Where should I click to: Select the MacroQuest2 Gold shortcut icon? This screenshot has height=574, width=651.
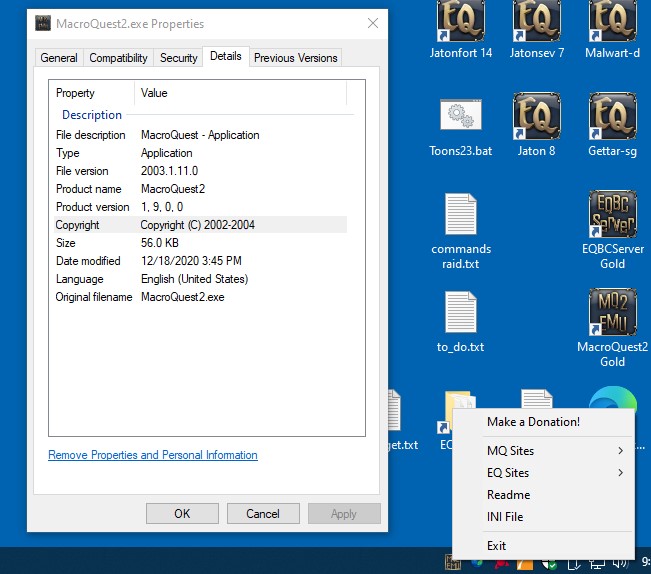pos(612,313)
